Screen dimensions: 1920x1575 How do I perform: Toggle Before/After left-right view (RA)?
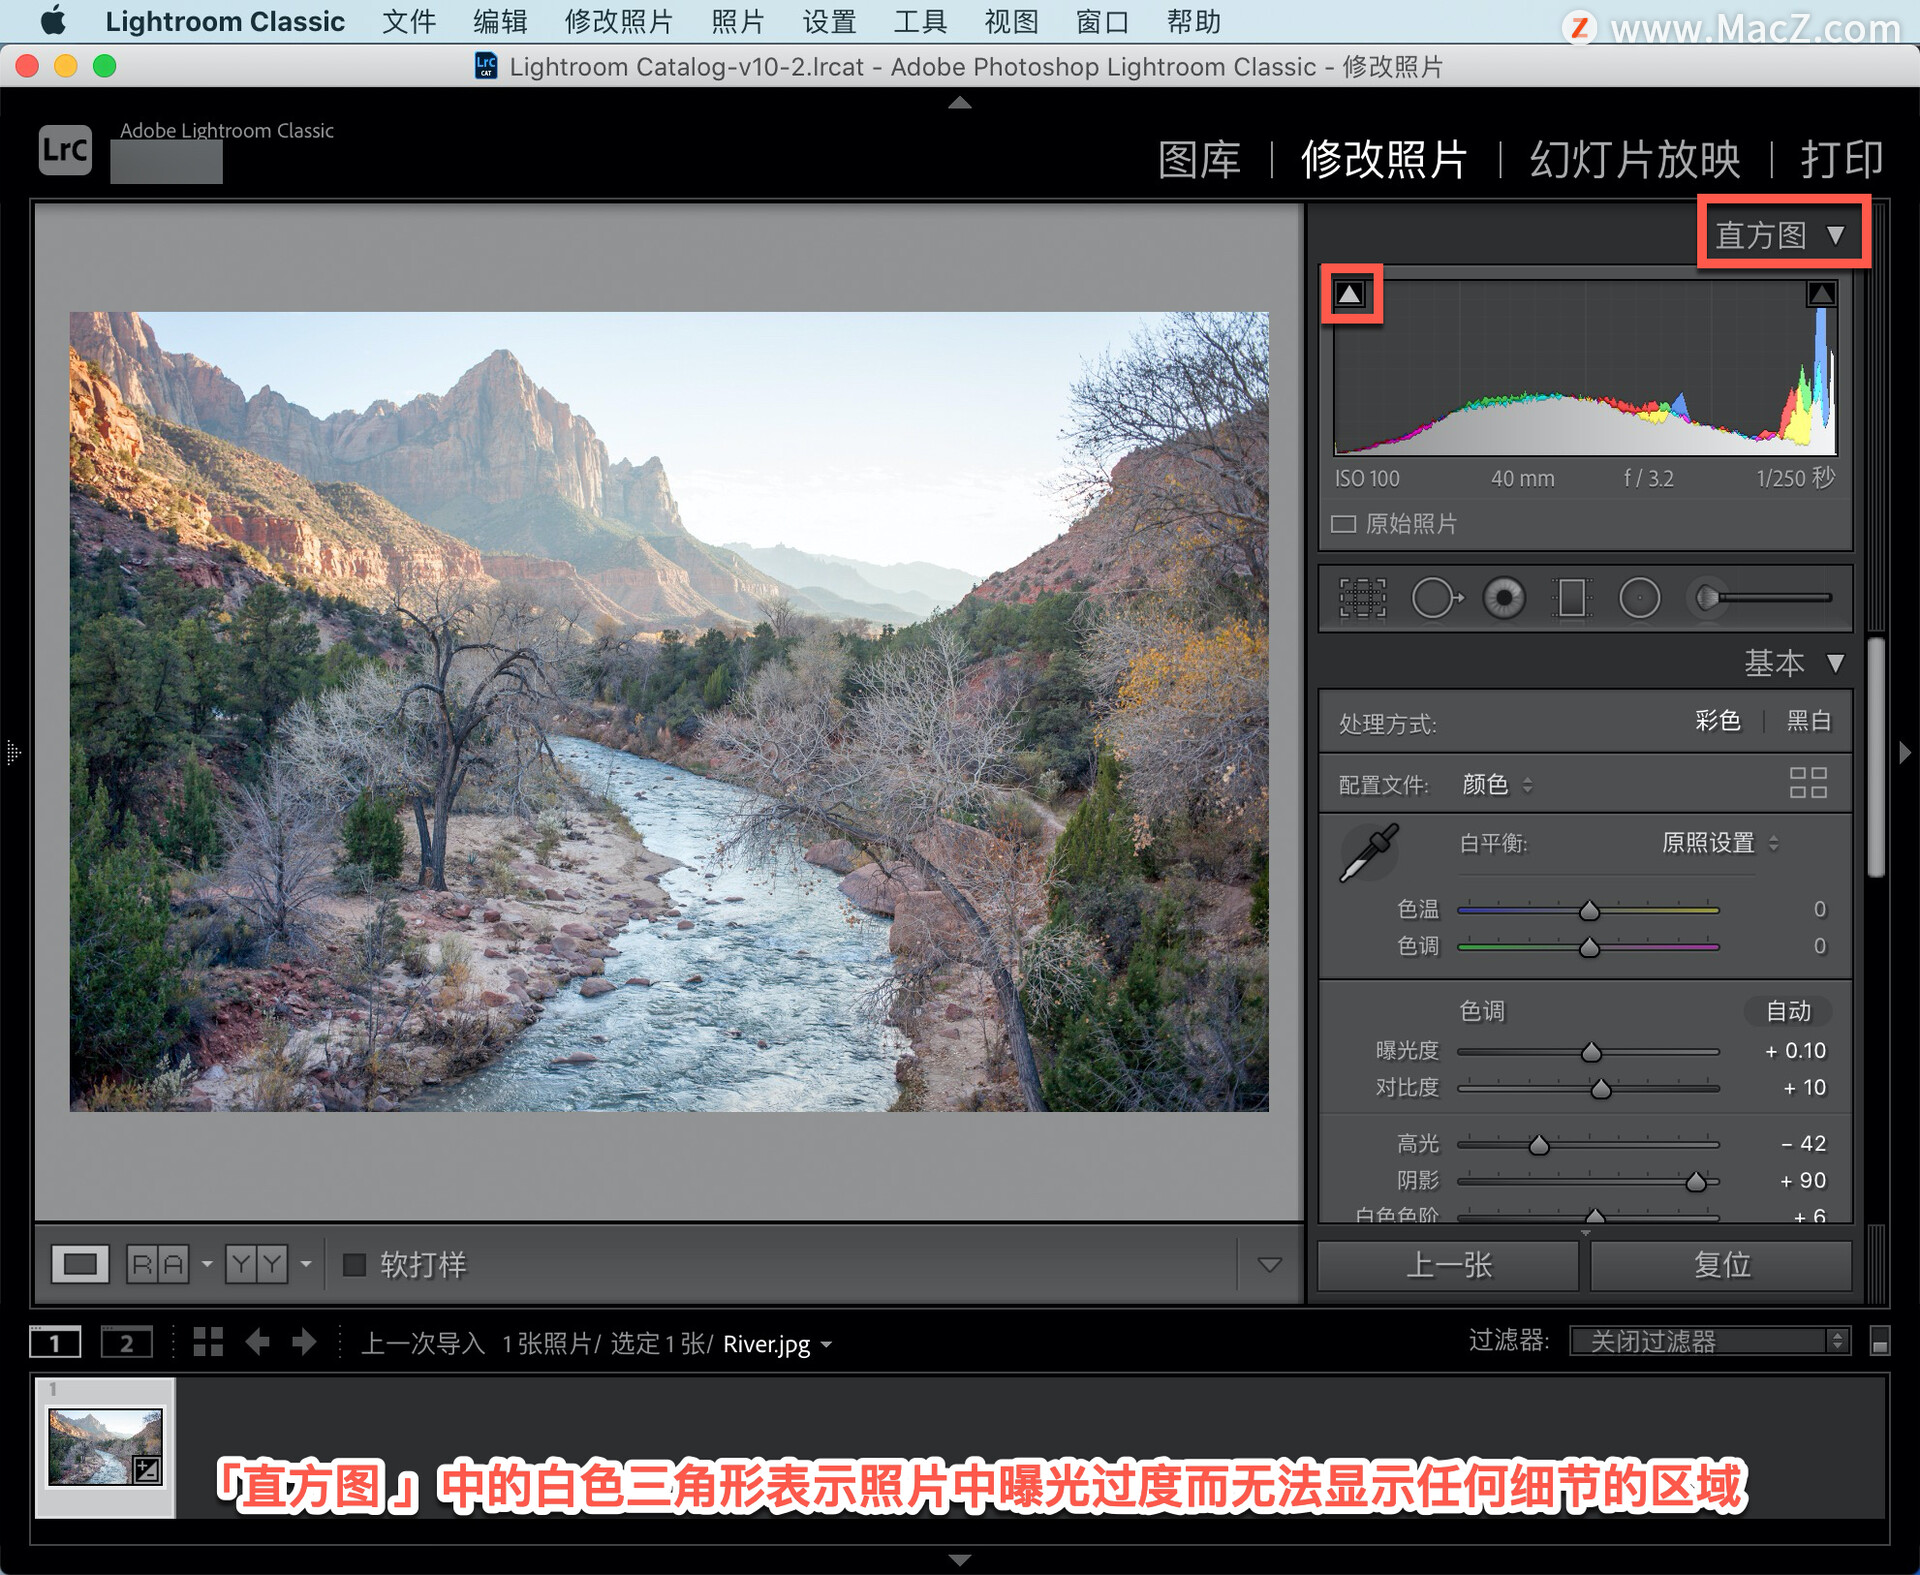click(158, 1264)
